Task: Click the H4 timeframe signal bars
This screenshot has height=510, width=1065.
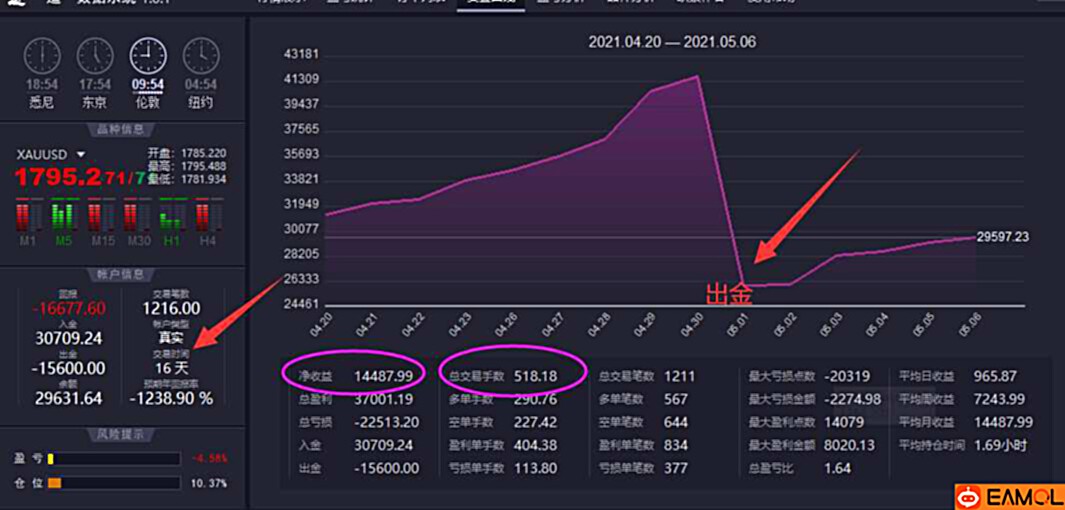Action: click(208, 215)
